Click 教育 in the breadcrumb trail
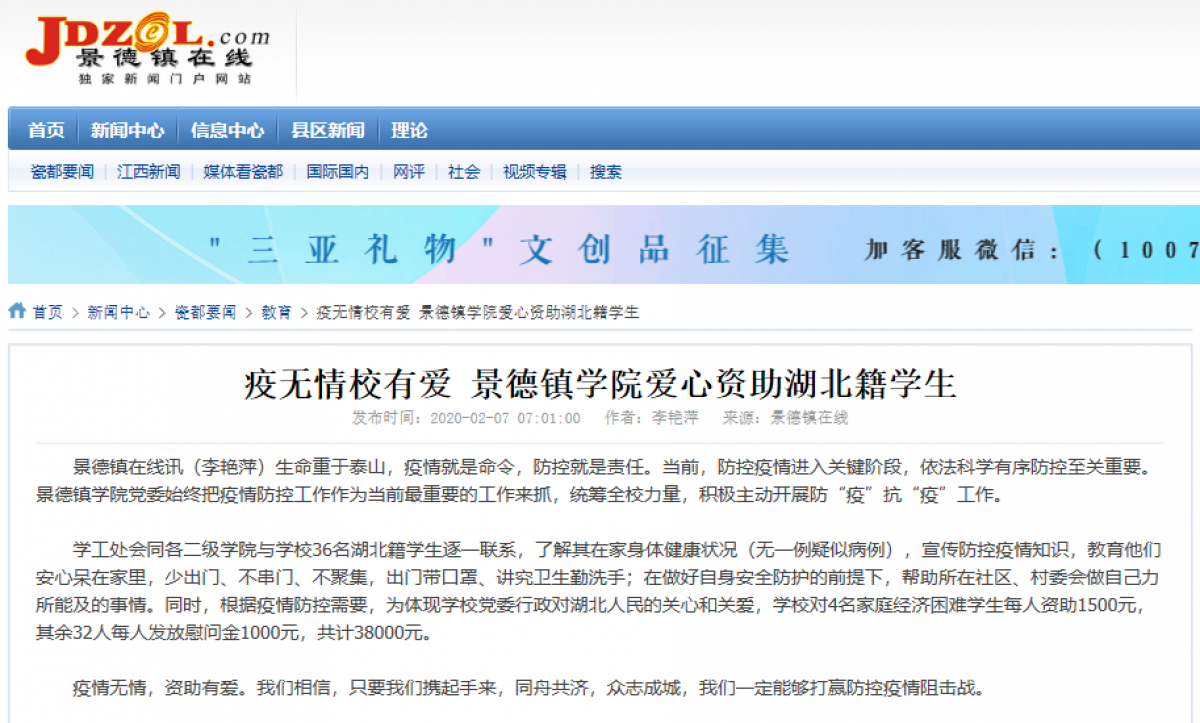The width and height of the screenshot is (1200, 723). 277,312
